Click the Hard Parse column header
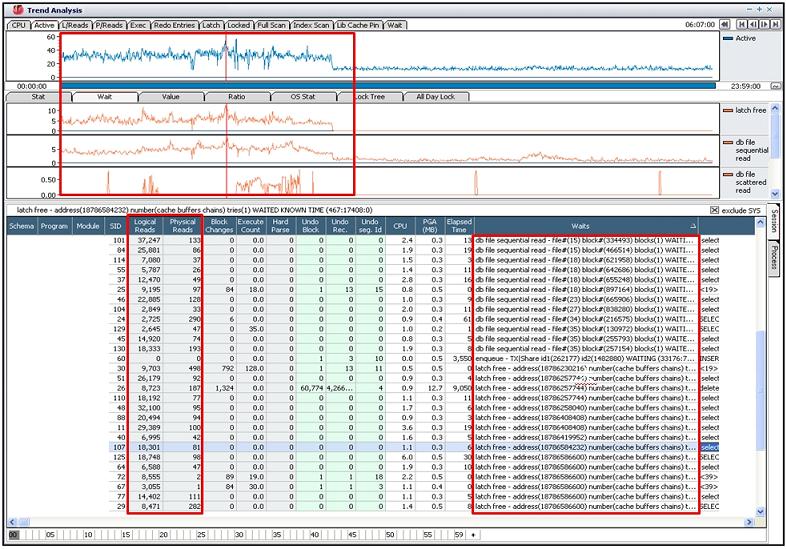The height and width of the screenshot is (549, 787). (281, 226)
